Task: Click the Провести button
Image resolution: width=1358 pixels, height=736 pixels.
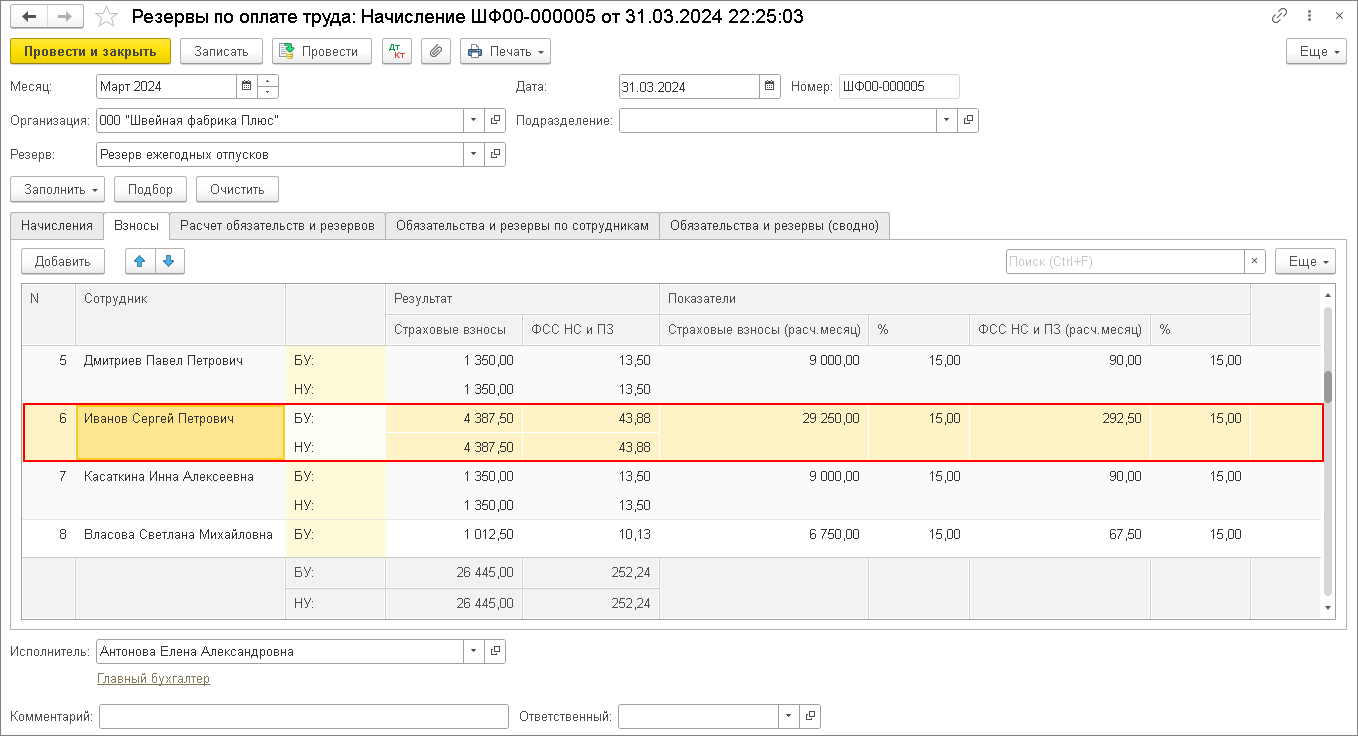Action: coord(322,51)
